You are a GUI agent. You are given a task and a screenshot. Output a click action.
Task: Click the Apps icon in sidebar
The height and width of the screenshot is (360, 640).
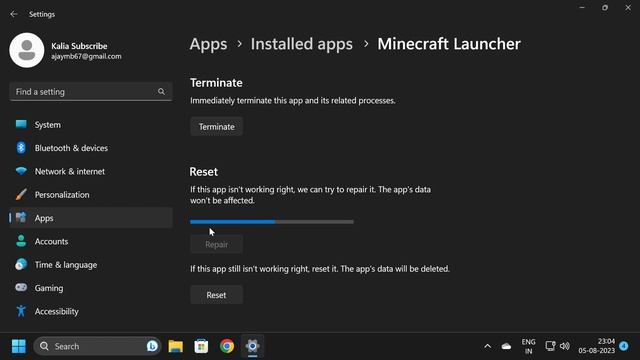21,218
